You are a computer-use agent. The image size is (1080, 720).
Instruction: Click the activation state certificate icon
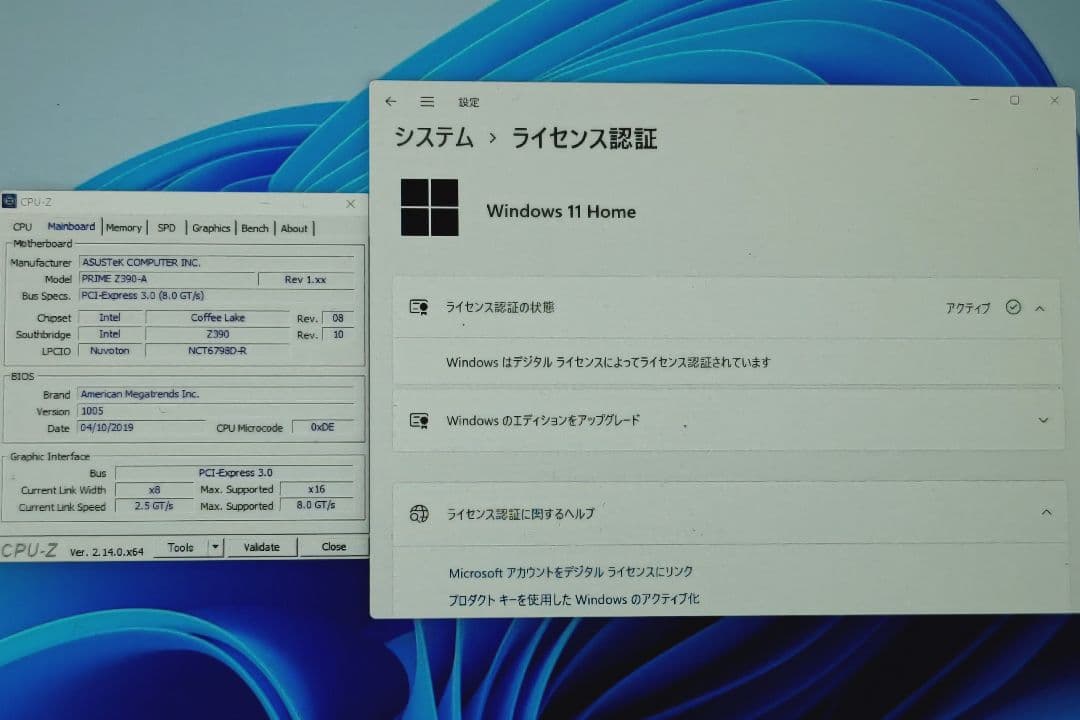[419, 307]
